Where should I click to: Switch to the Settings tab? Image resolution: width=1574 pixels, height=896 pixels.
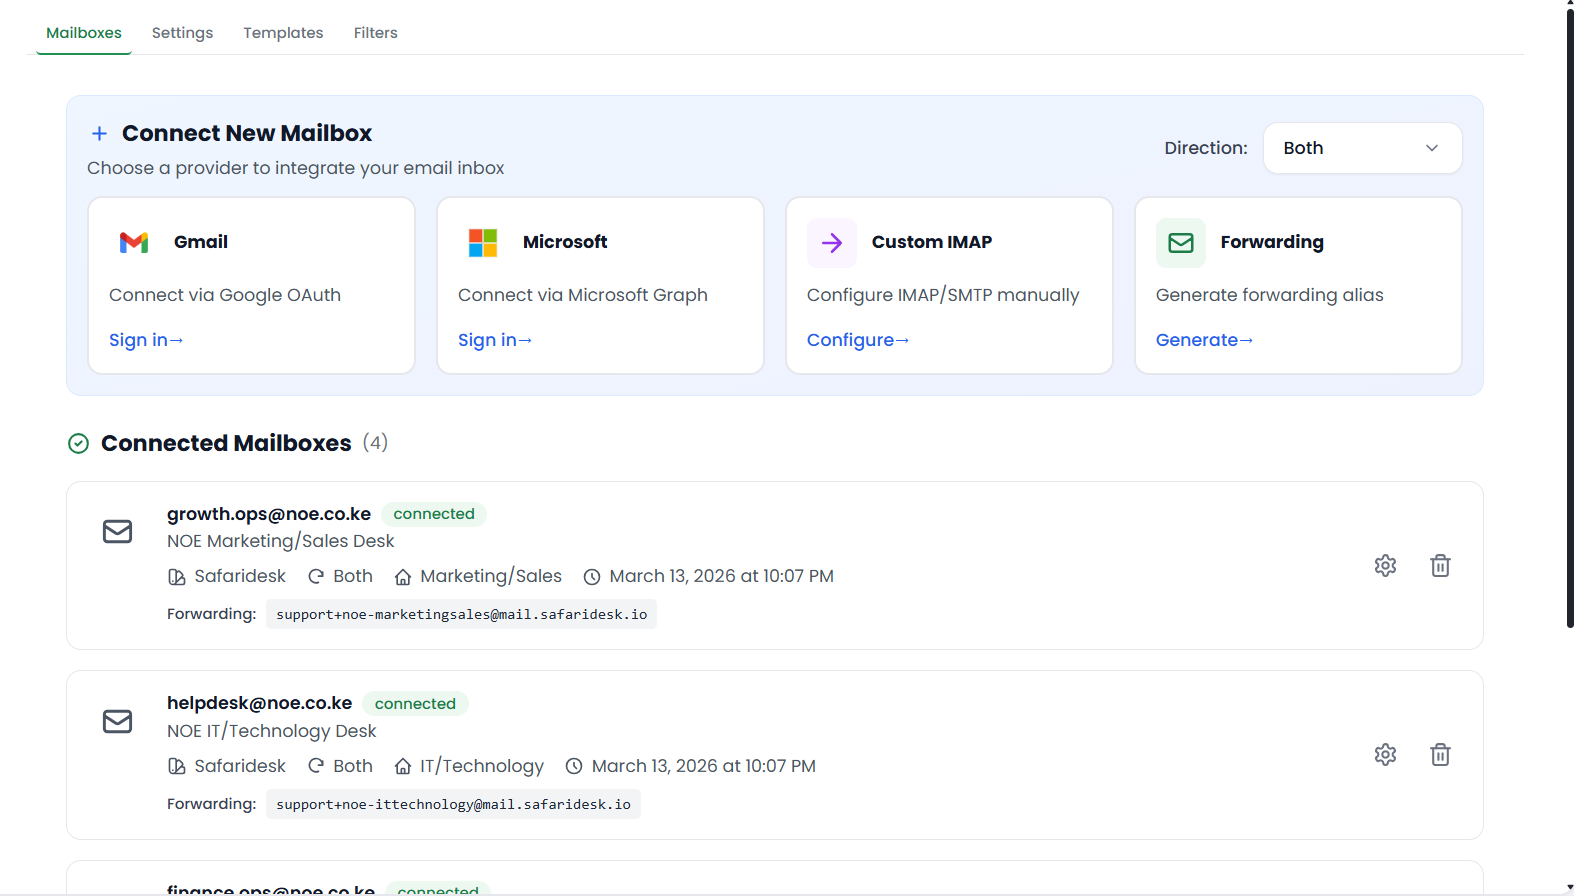tap(182, 33)
